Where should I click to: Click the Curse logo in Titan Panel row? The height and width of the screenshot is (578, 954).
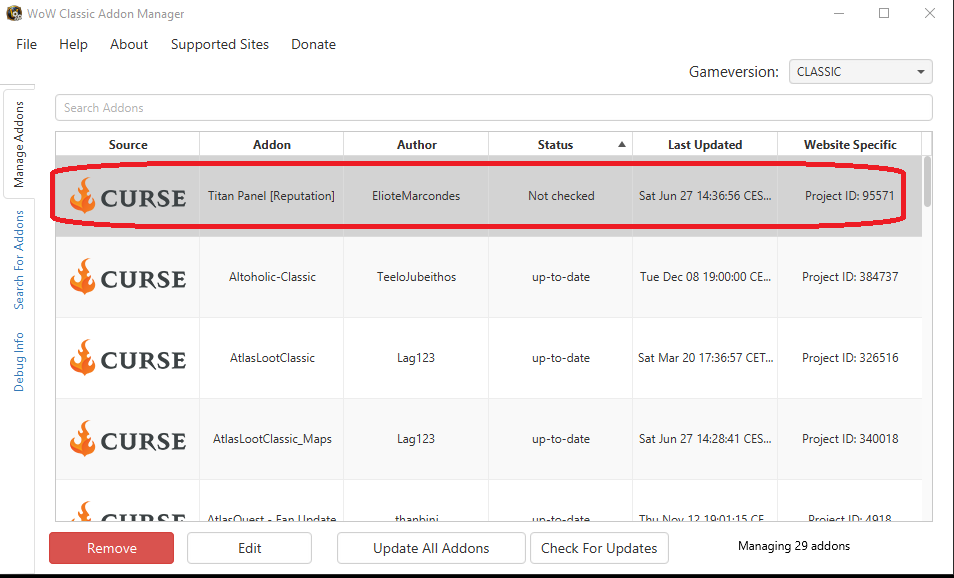pyautogui.click(x=128, y=196)
